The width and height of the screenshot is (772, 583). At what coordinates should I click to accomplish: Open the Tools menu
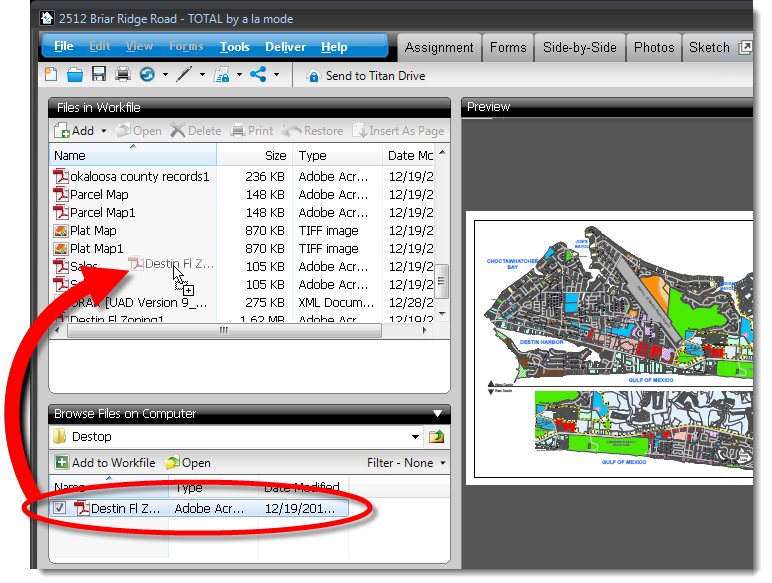(234, 47)
